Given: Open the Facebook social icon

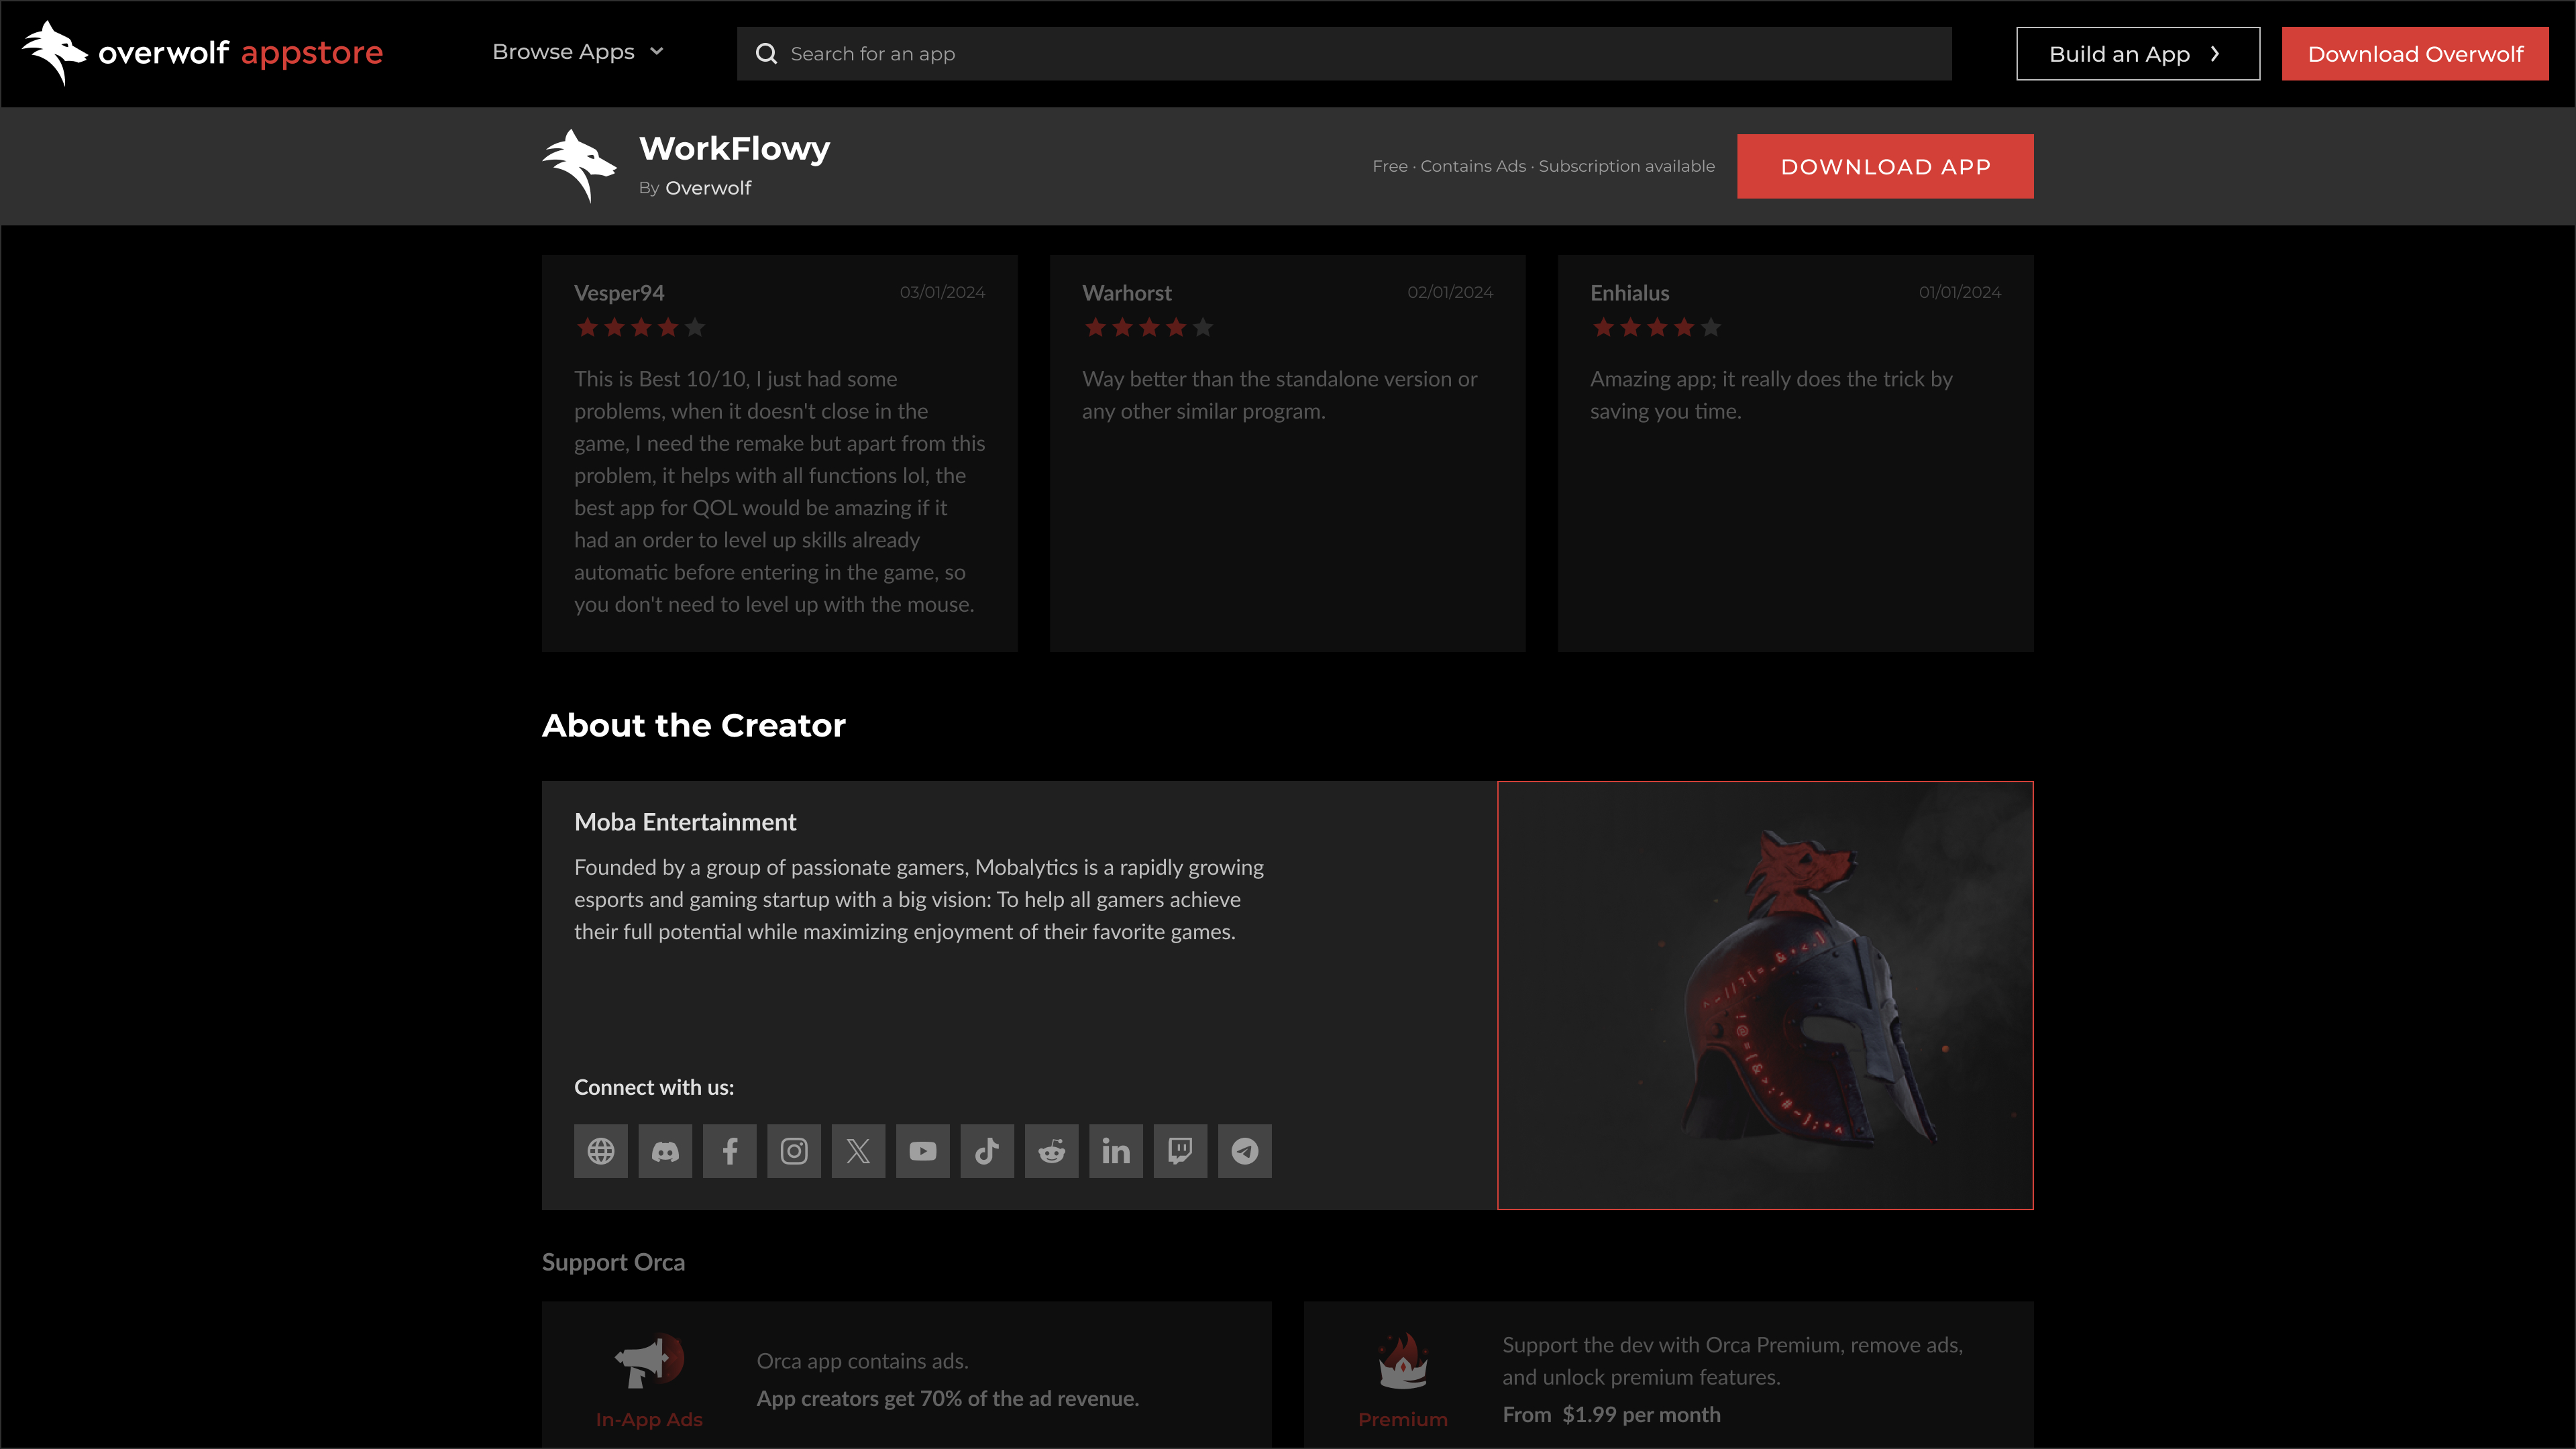Looking at the screenshot, I should pos(730,1151).
